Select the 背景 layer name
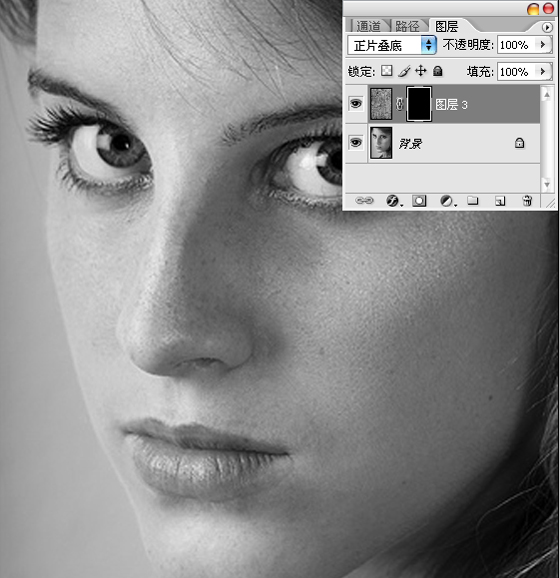Viewport: 560px width, 578px height. click(410, 144)
